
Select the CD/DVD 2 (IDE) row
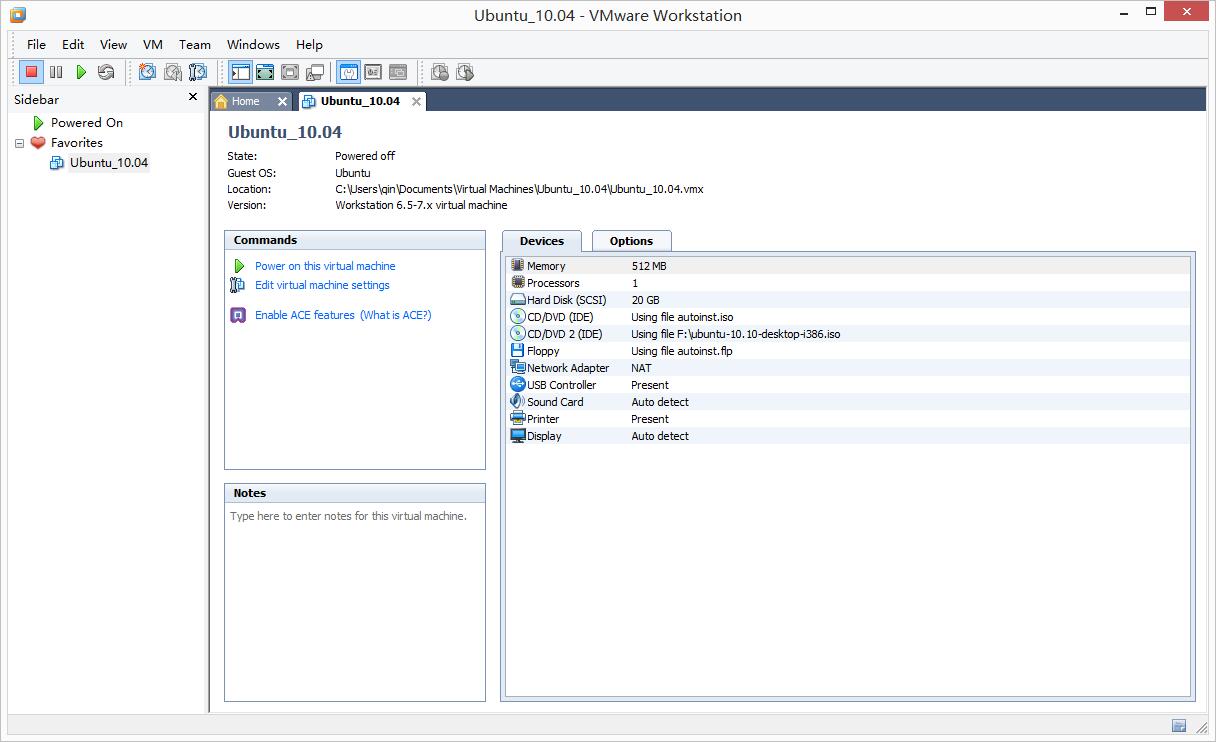[849, 334]
